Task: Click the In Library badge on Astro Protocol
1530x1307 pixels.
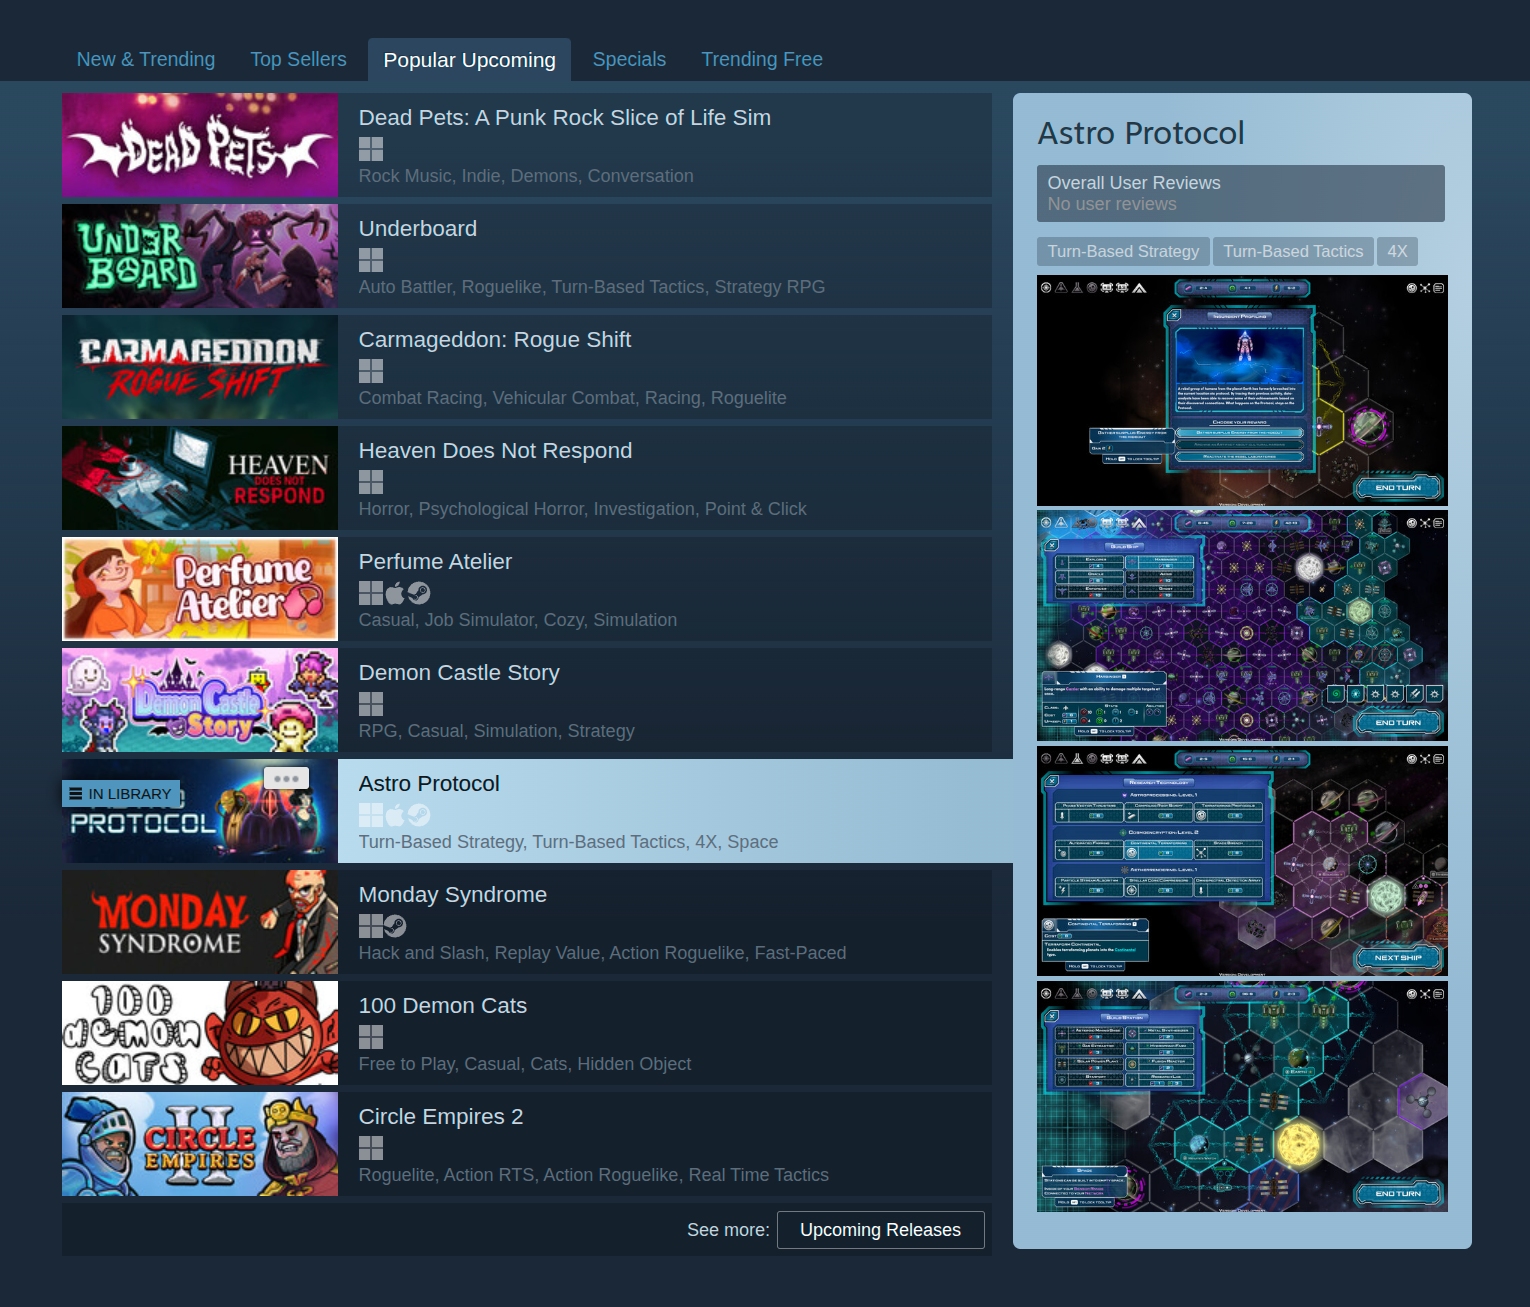Action: [121, 794]
